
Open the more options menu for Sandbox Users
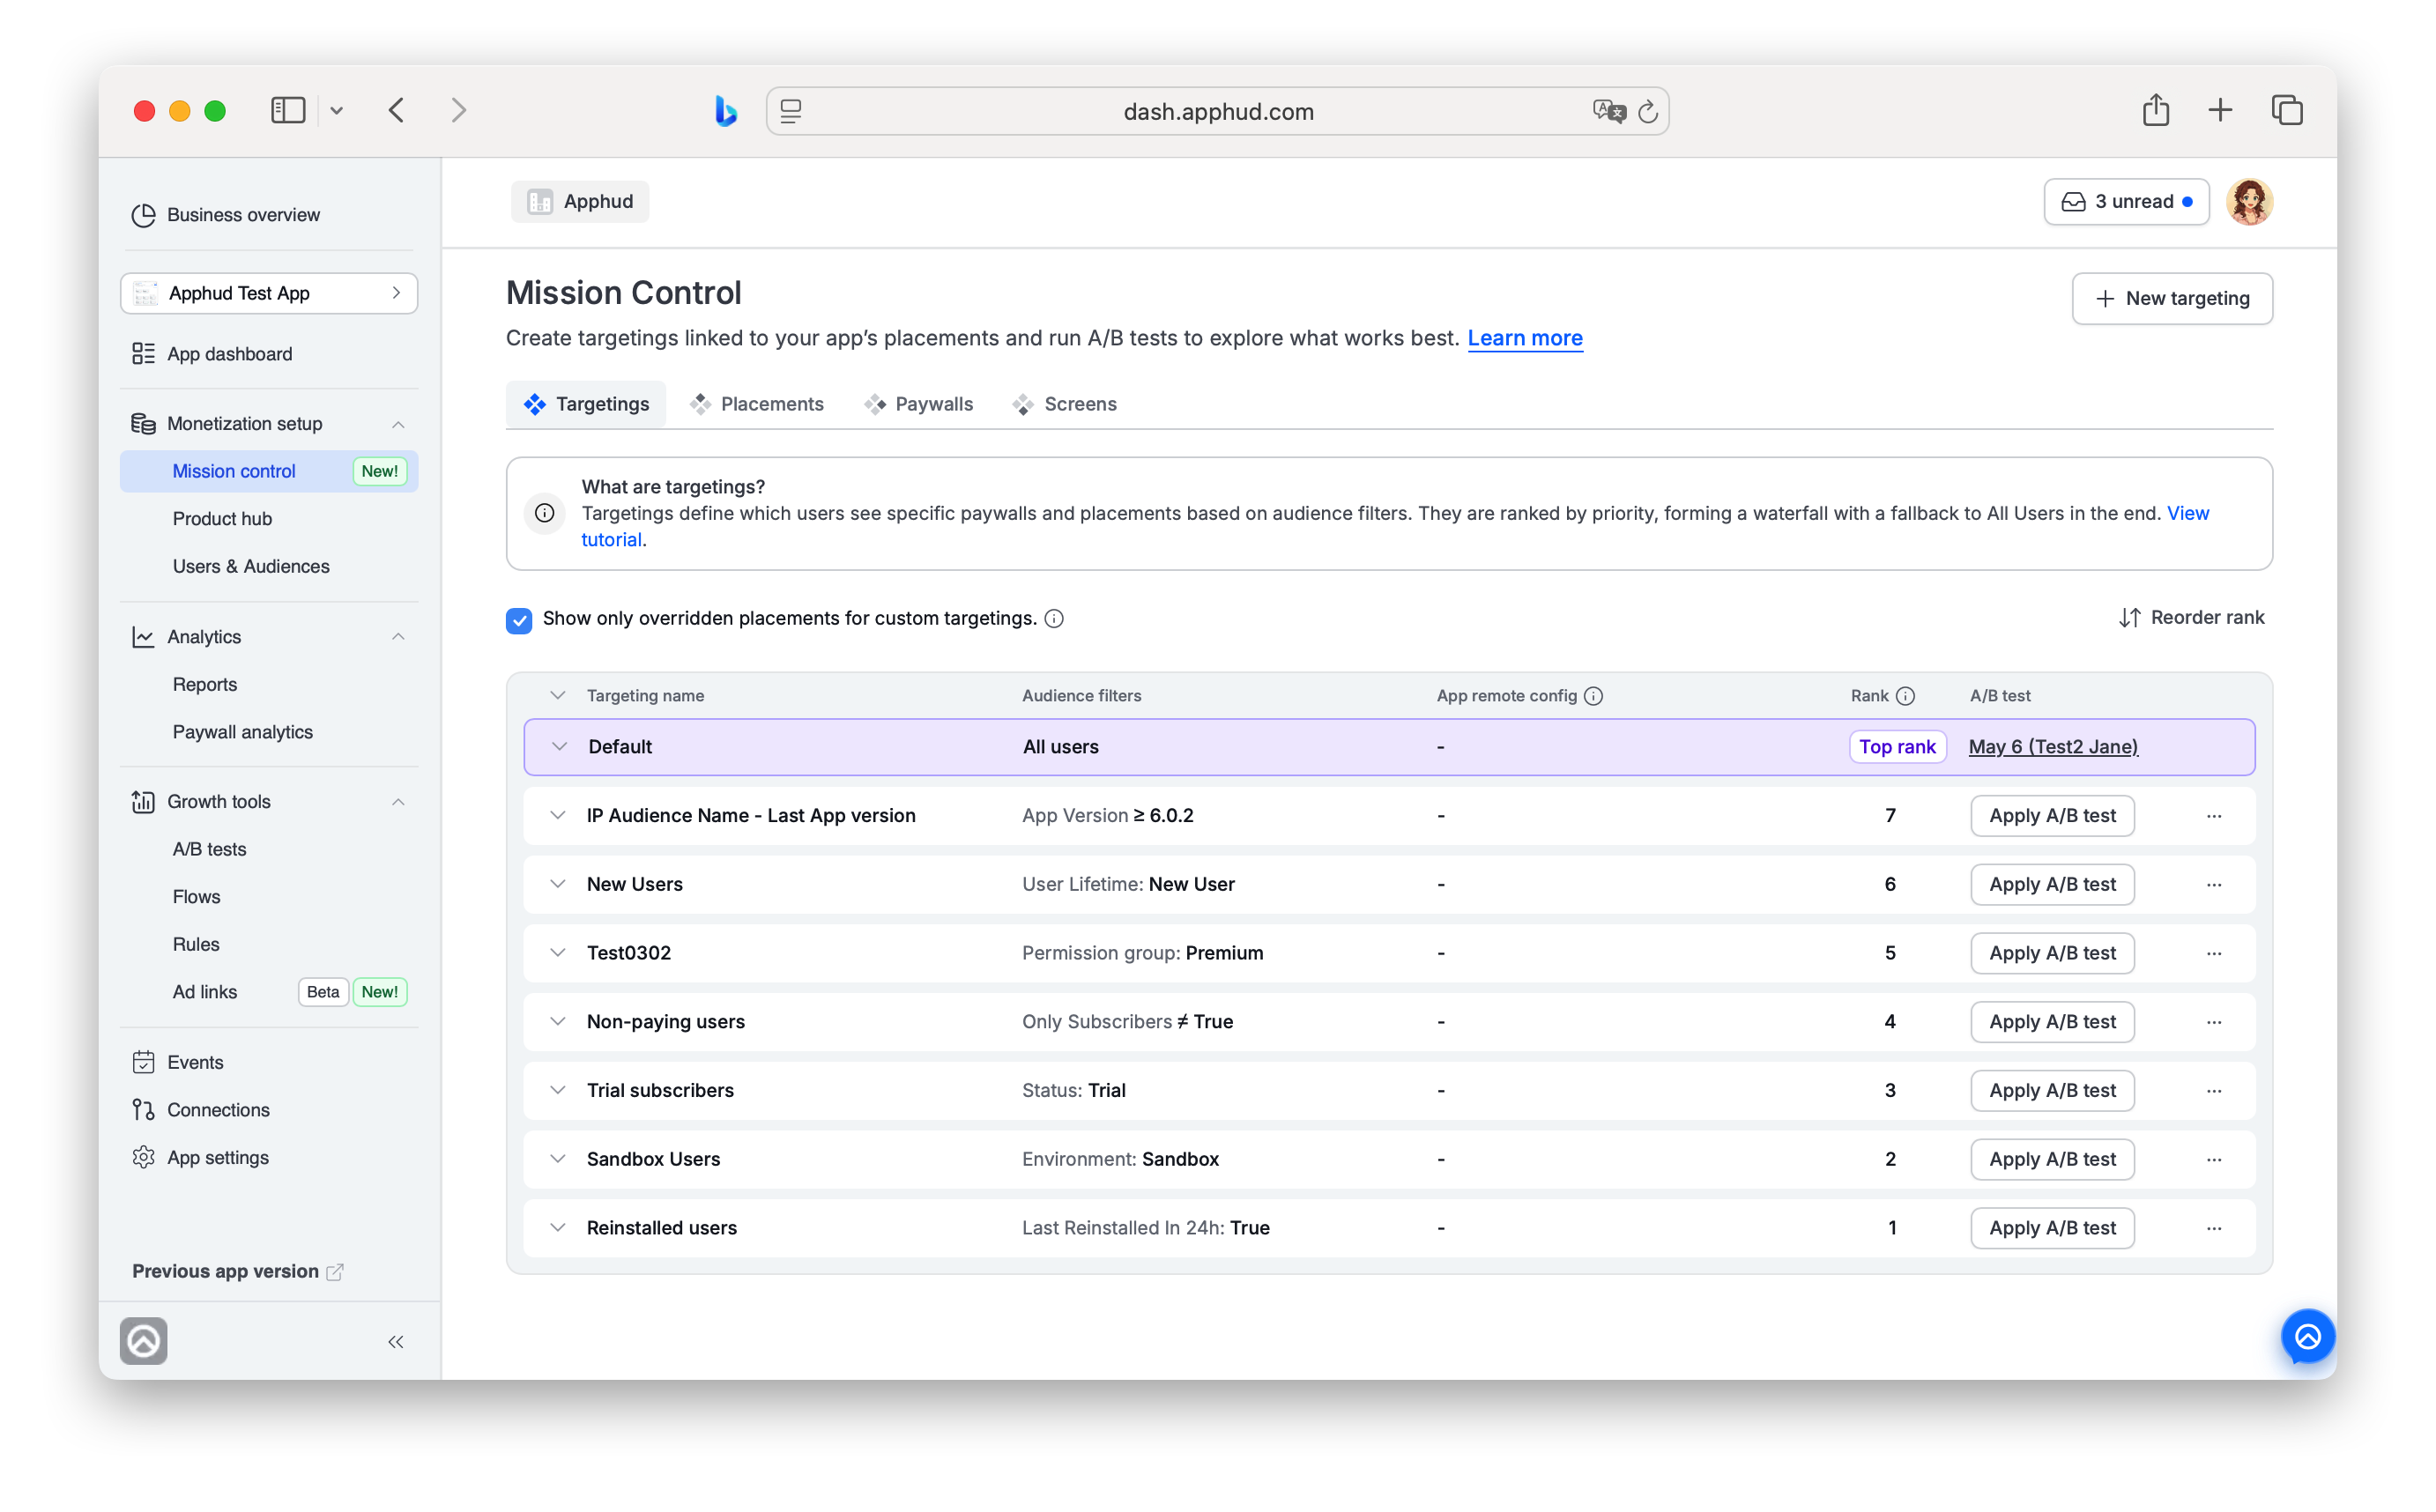[x=2214, y=1160]
